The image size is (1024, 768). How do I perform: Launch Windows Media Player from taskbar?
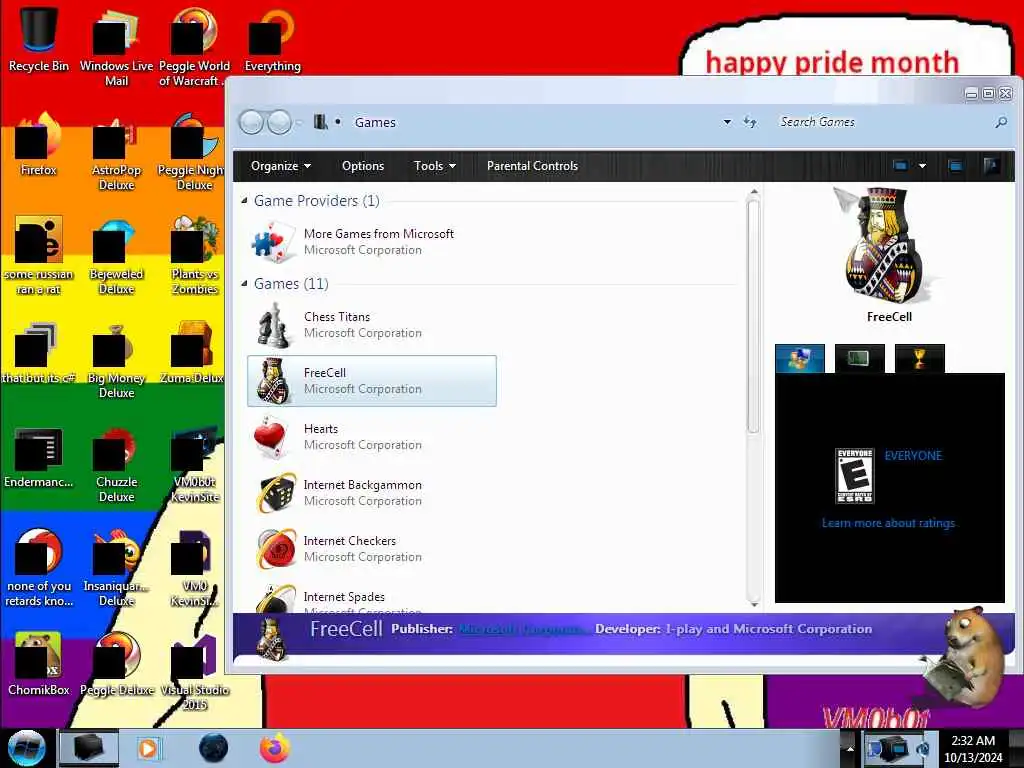click(149, 748)
